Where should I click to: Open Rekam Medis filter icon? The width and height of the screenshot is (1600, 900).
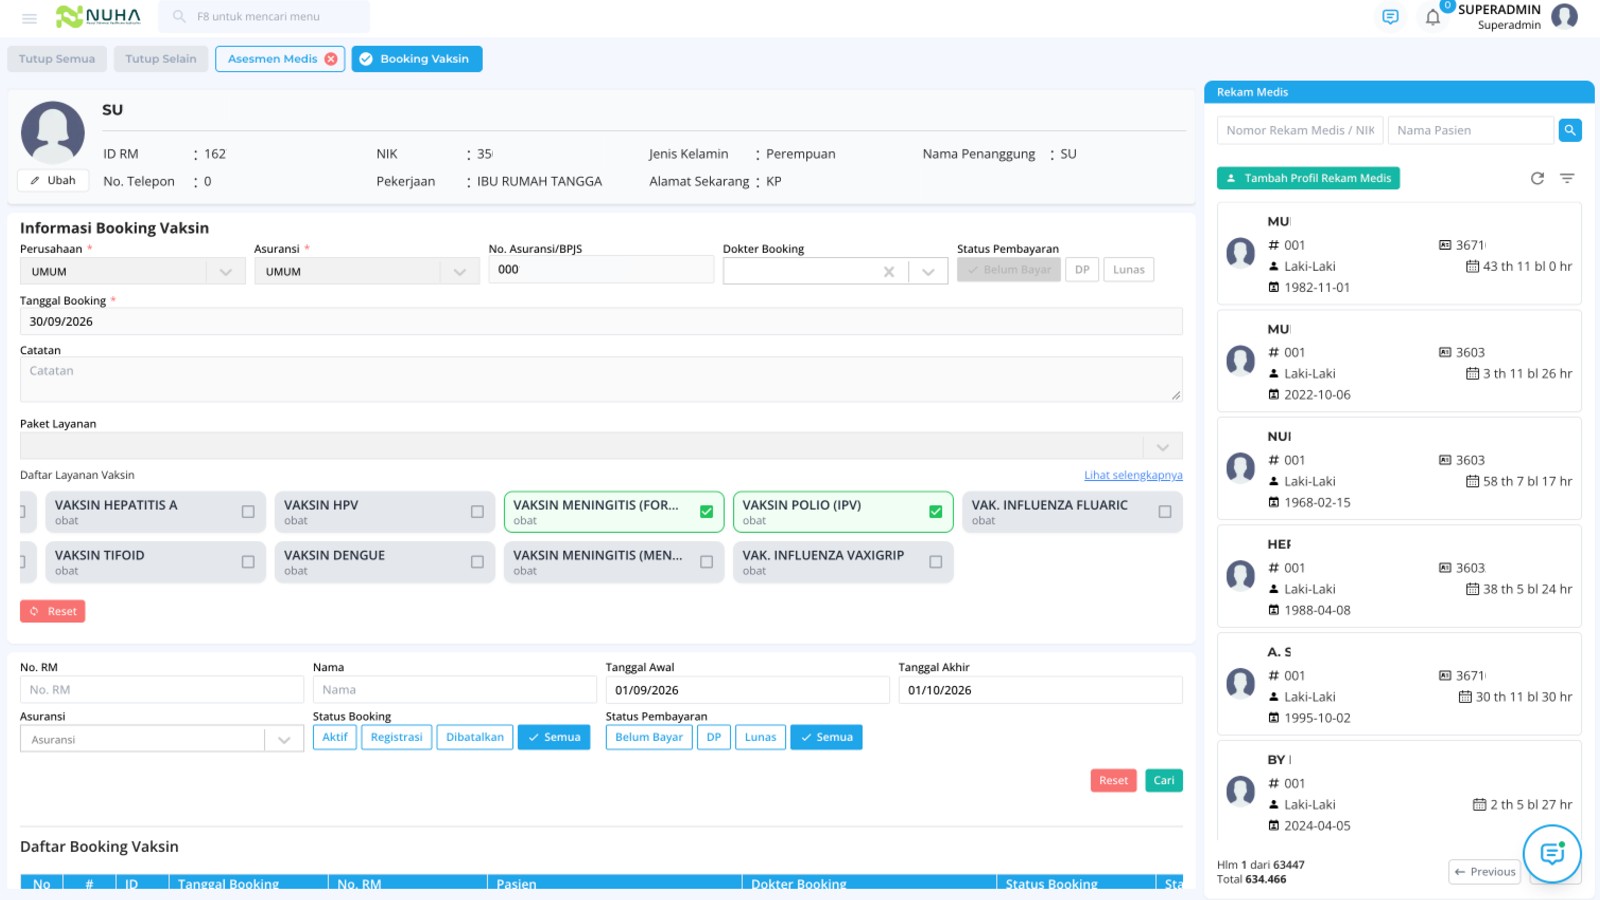1567,178
